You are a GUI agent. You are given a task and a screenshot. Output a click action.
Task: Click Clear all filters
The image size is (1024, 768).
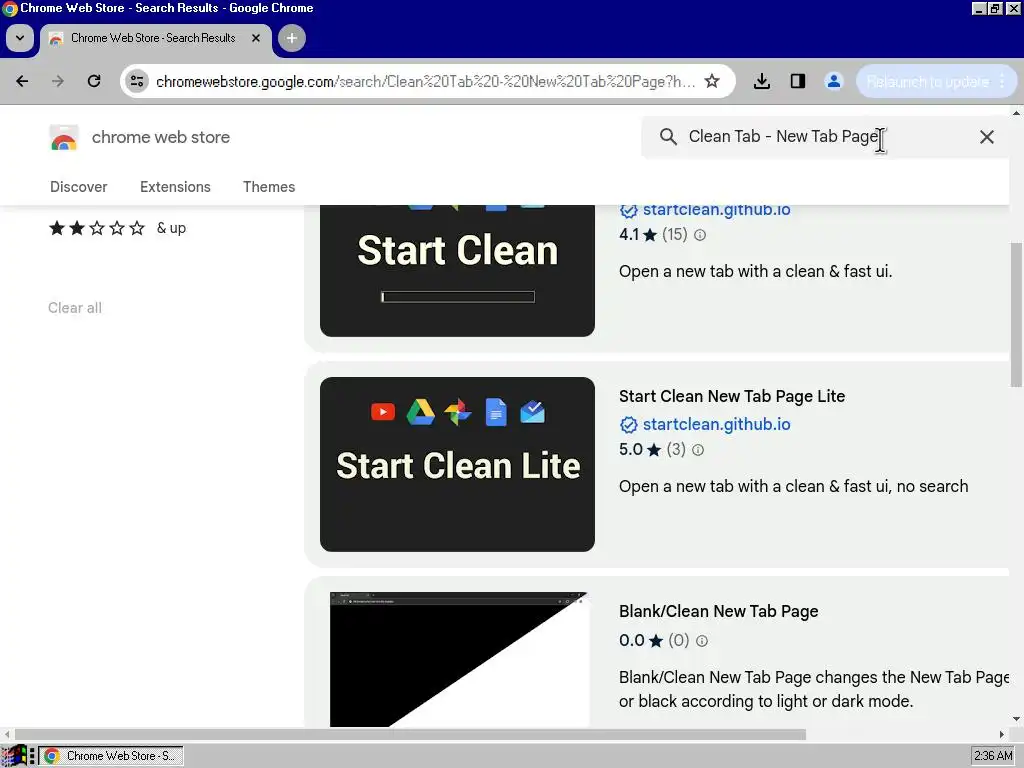74,308
